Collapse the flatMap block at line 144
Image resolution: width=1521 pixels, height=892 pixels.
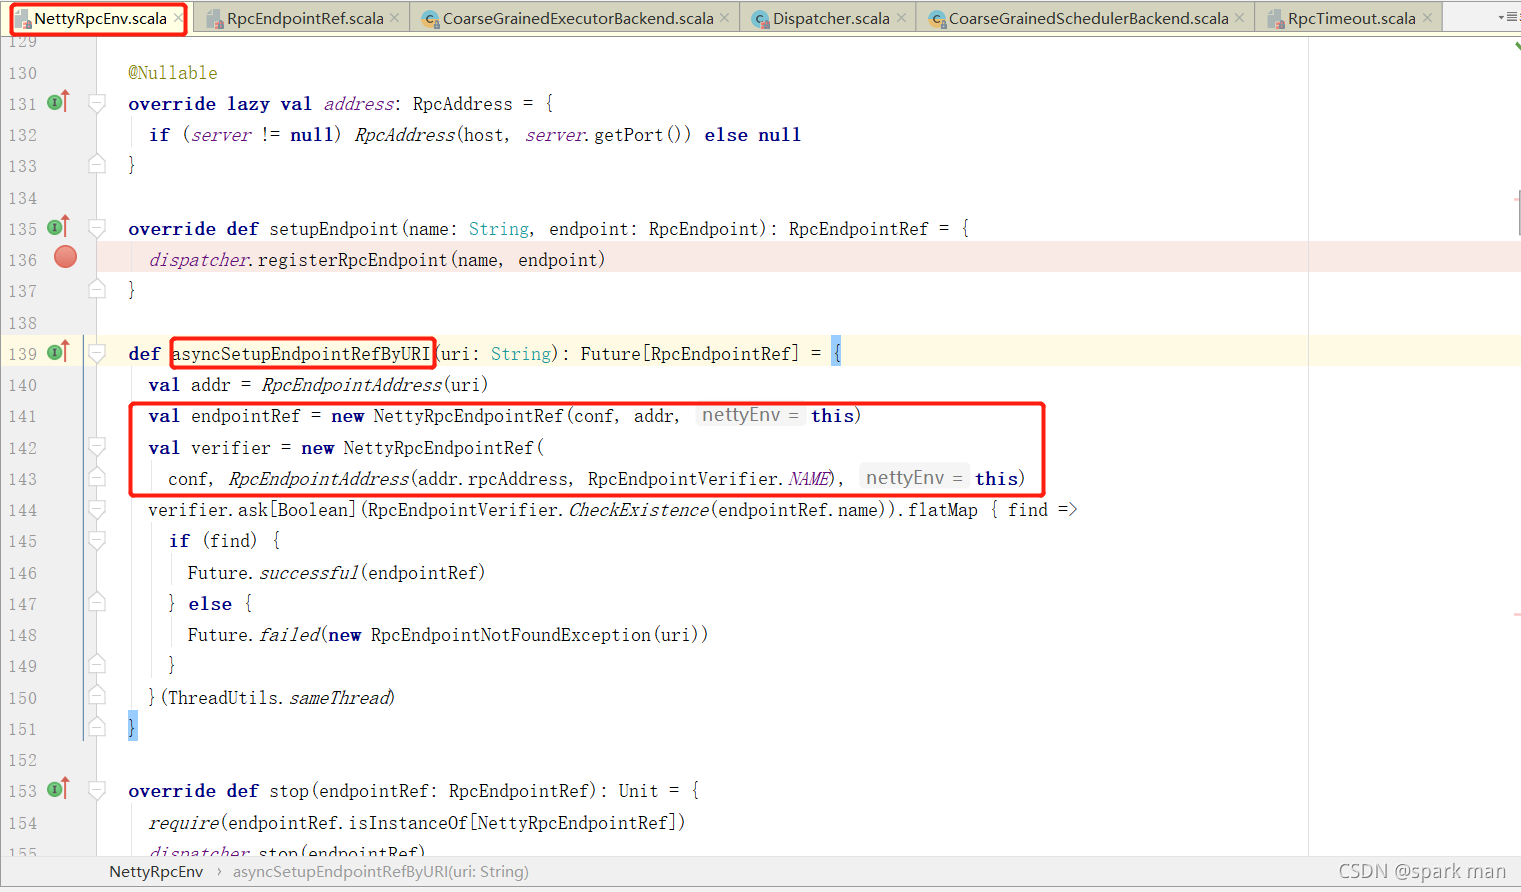click(97, 509)
